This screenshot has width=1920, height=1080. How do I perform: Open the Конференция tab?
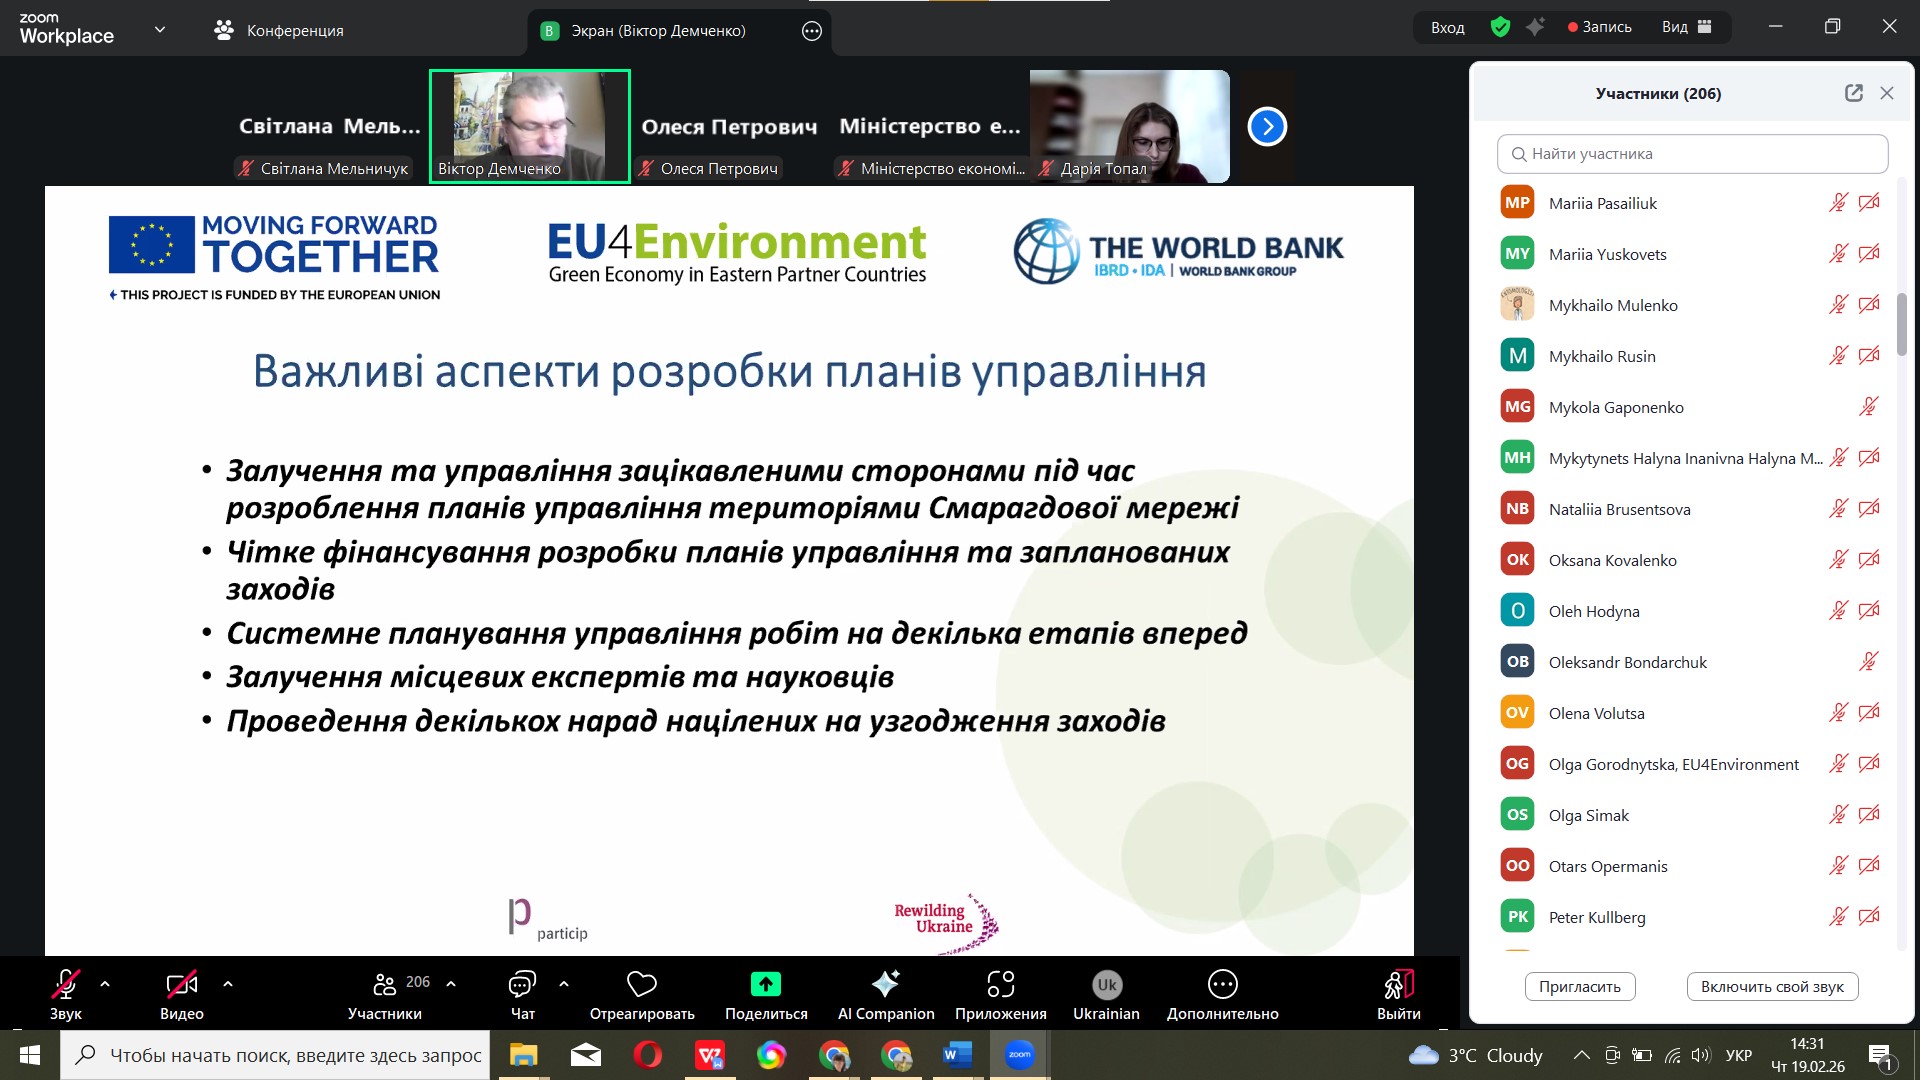(x=279, y=30)
